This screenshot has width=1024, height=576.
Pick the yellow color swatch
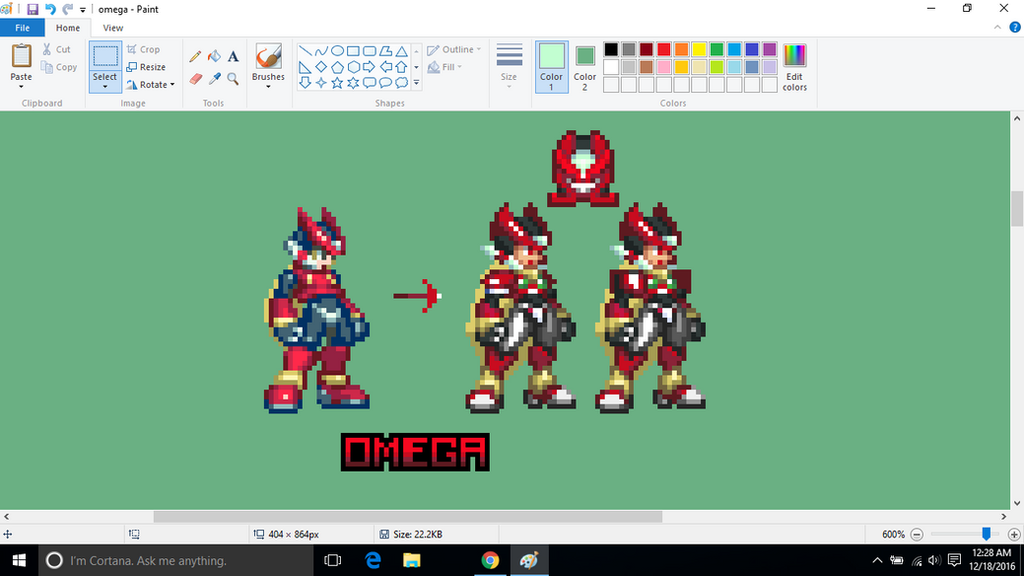pos(699,49)
